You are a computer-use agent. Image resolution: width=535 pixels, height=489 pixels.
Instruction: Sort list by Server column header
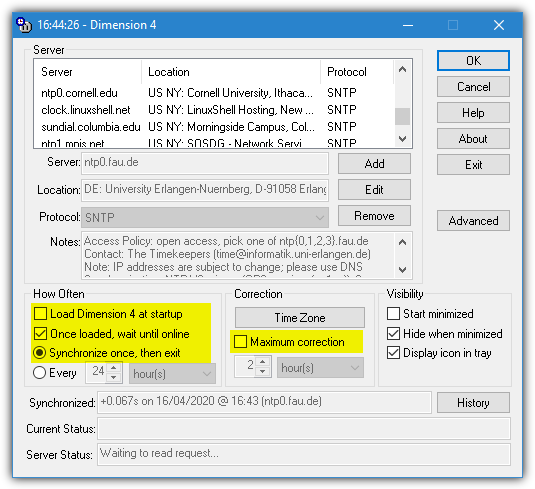pyautogui.click(x=88, y=72)
